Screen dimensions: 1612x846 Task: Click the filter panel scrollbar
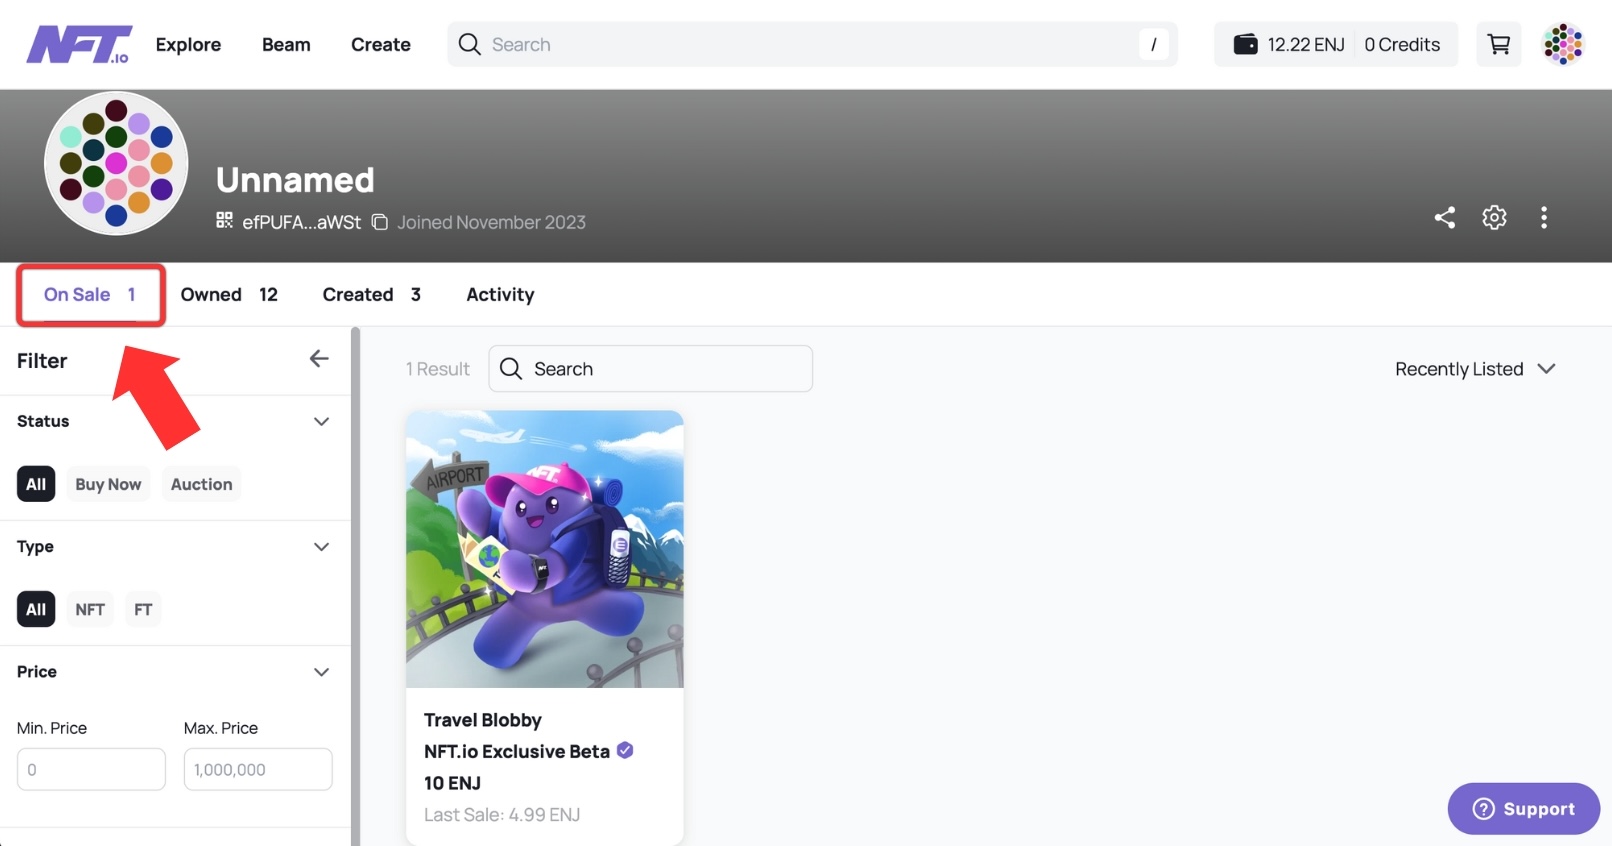355,586
